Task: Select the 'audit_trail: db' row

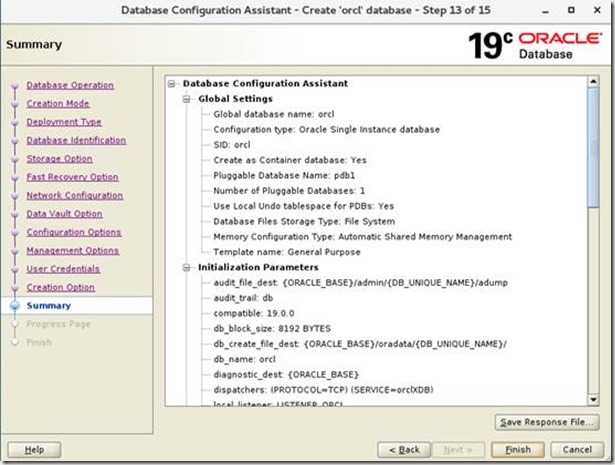Action: point(243,298)
